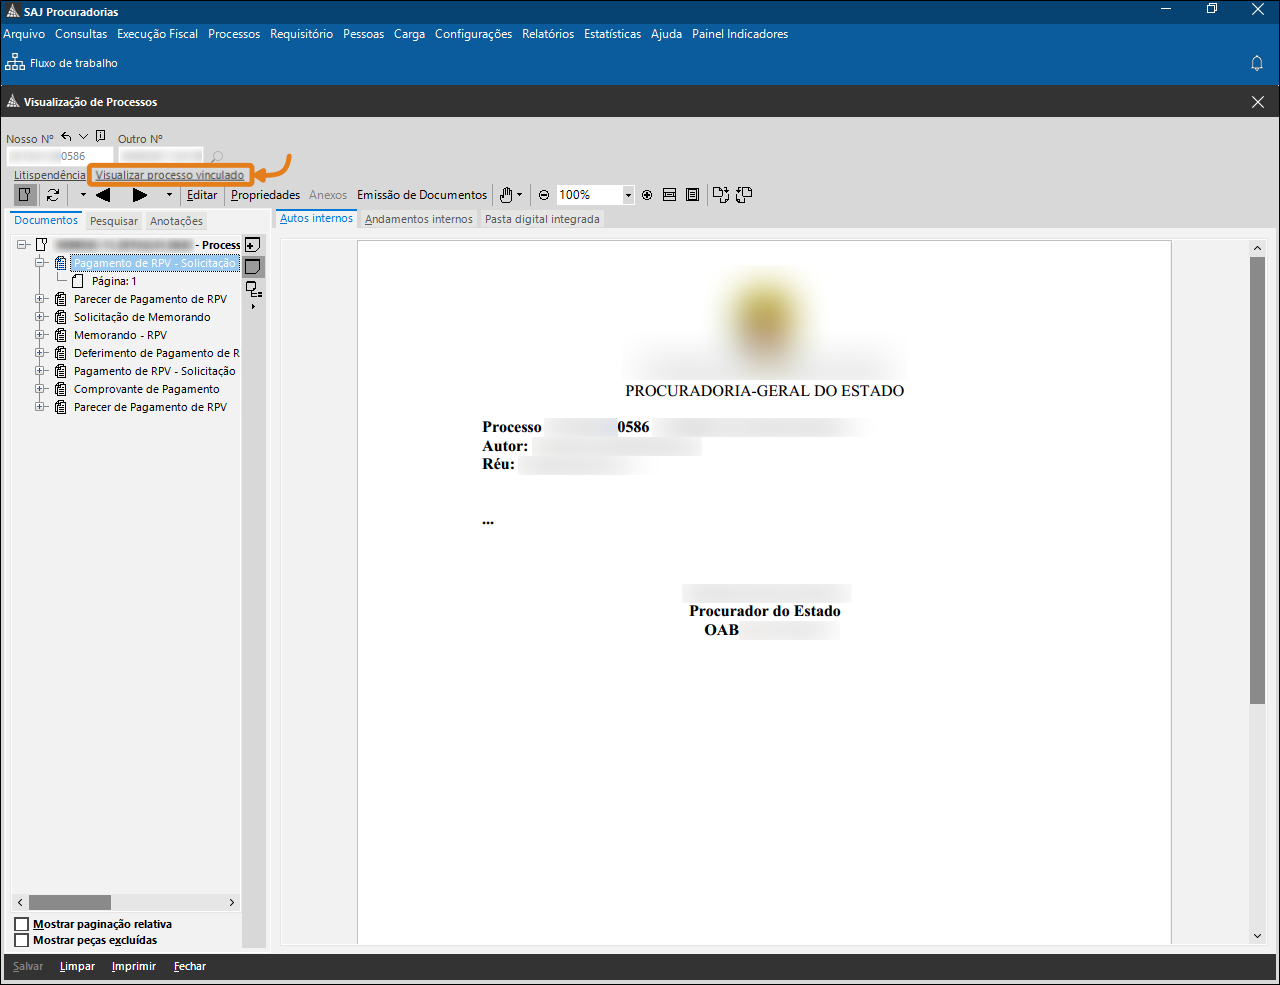The image size is (1280, 985).
Task: Click the refresh arrows toolbar icon
Action: (x=53, y=195)
